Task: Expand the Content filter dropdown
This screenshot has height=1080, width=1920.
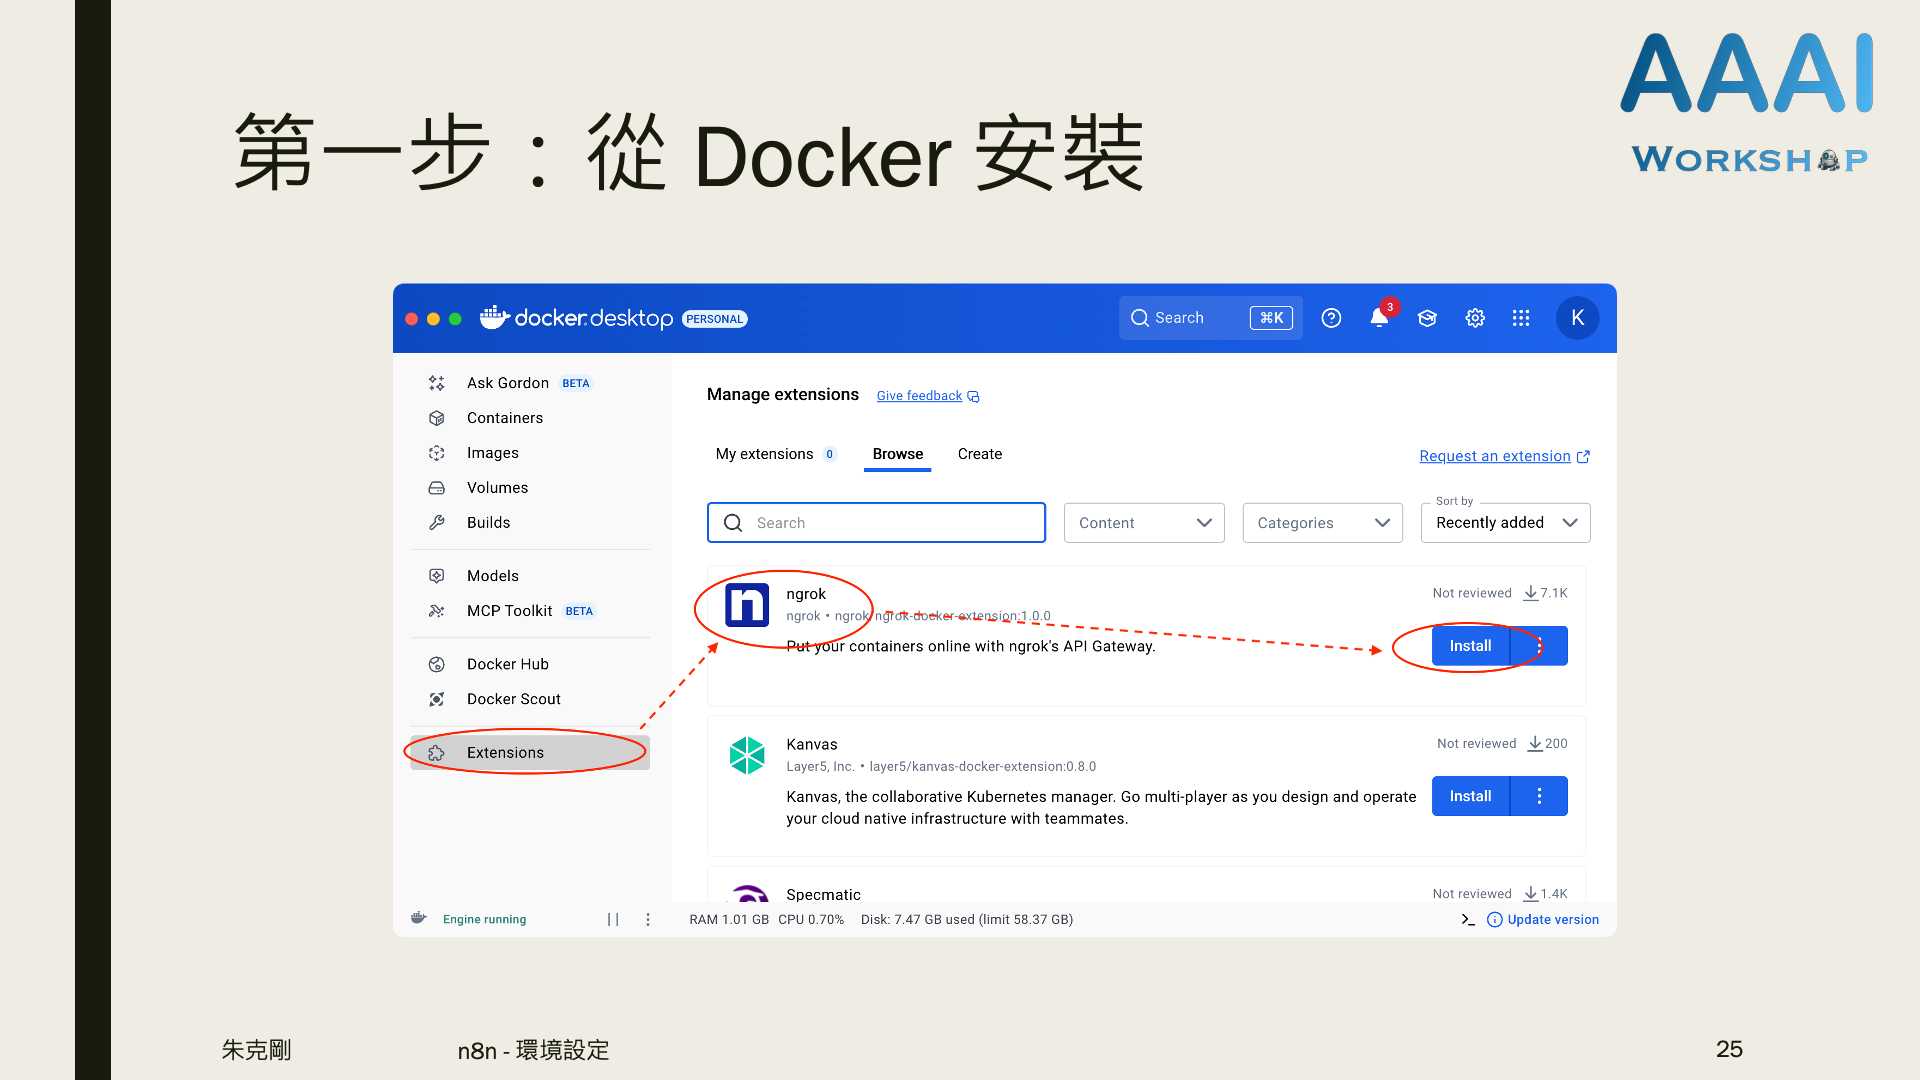Action: [1144, 523]
